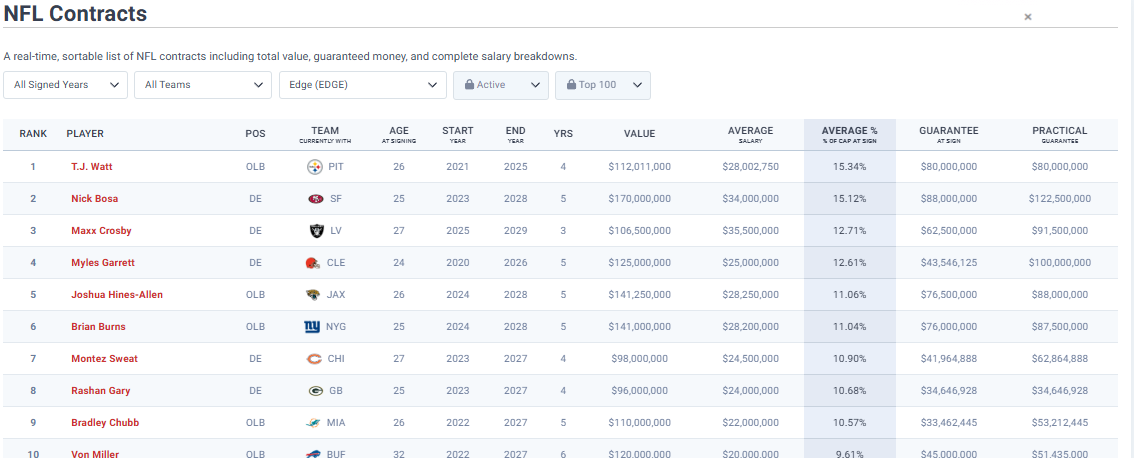Sort by VALUE column header
Screen dimensions: 1134x458
point(640,134)
